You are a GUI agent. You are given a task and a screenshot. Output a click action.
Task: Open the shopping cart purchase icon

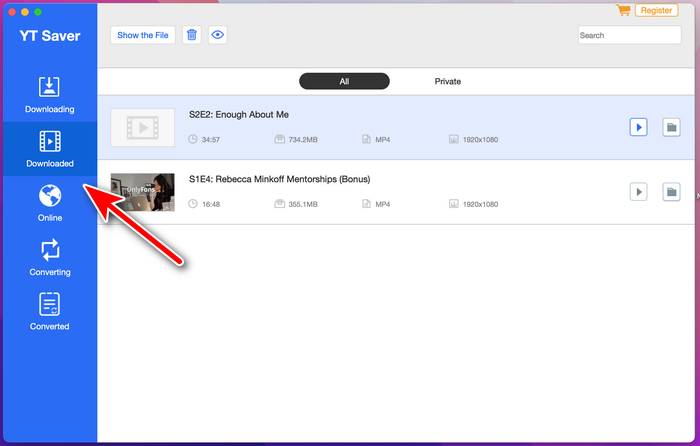click(623, 10)
